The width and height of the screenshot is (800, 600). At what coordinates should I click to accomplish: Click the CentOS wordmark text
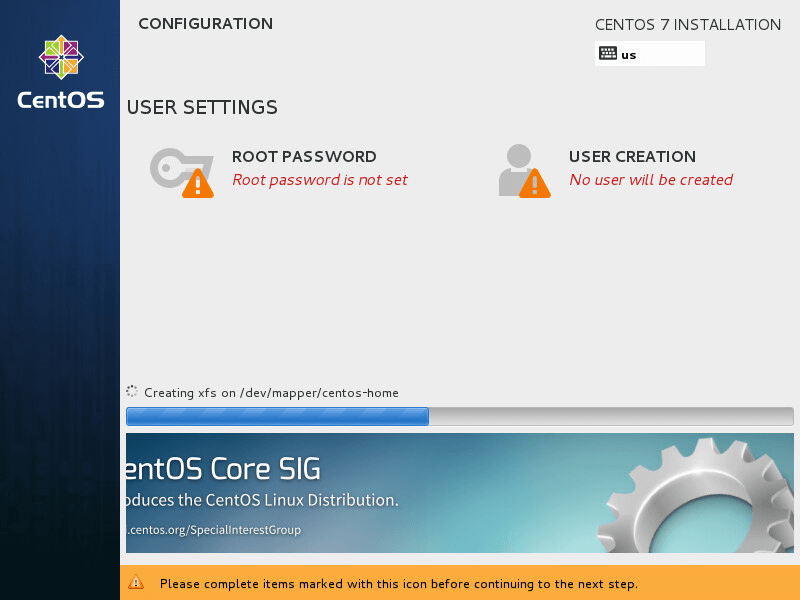coord(61,100)
